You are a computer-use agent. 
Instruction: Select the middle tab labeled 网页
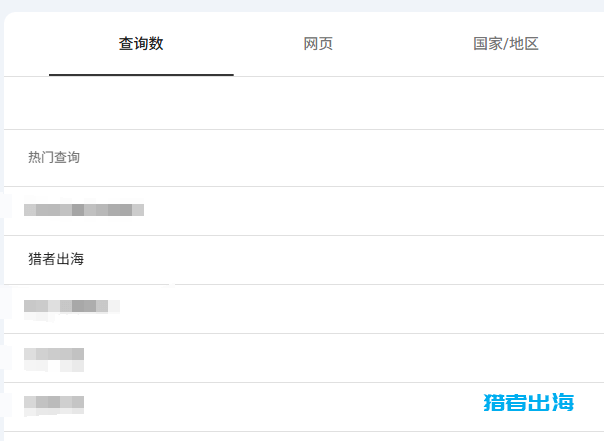318,44
